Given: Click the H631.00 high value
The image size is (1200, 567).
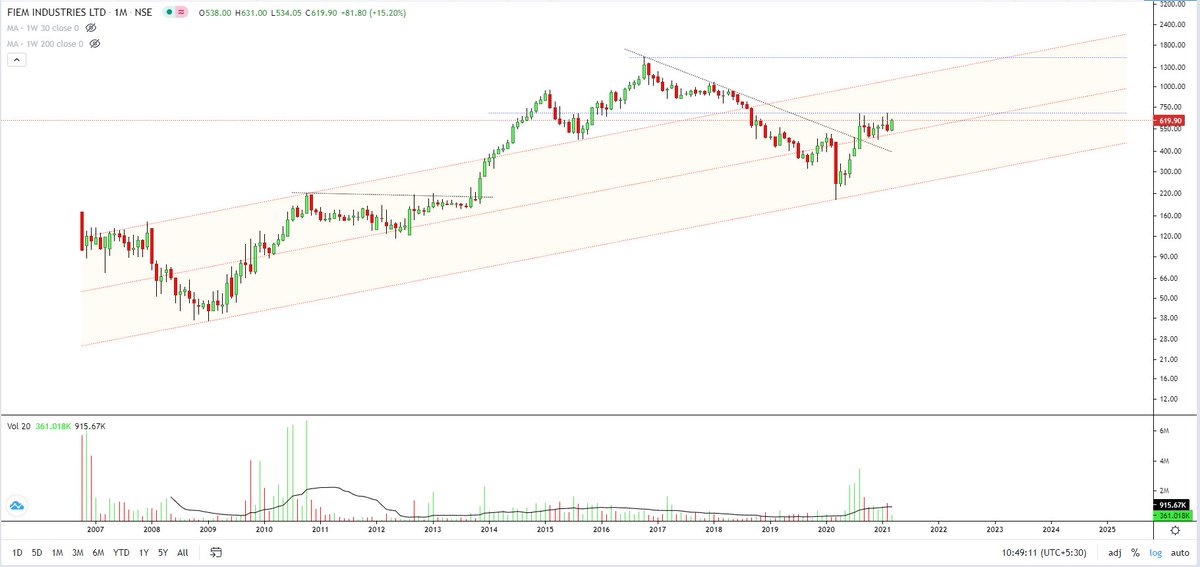Looking at the screenshot, I should click(249, 14).
